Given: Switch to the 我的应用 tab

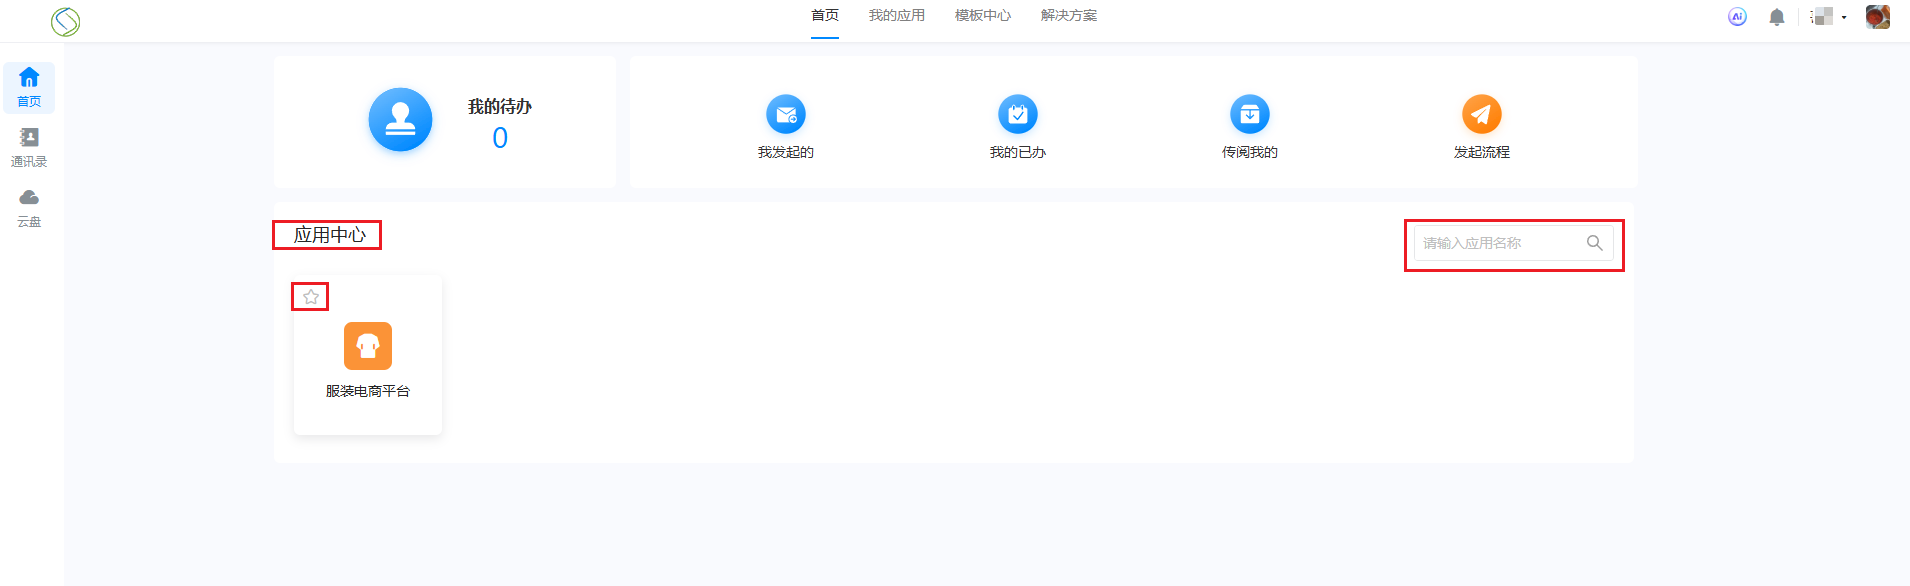Looking at the screenshot, I should click(x=896, y=16).
